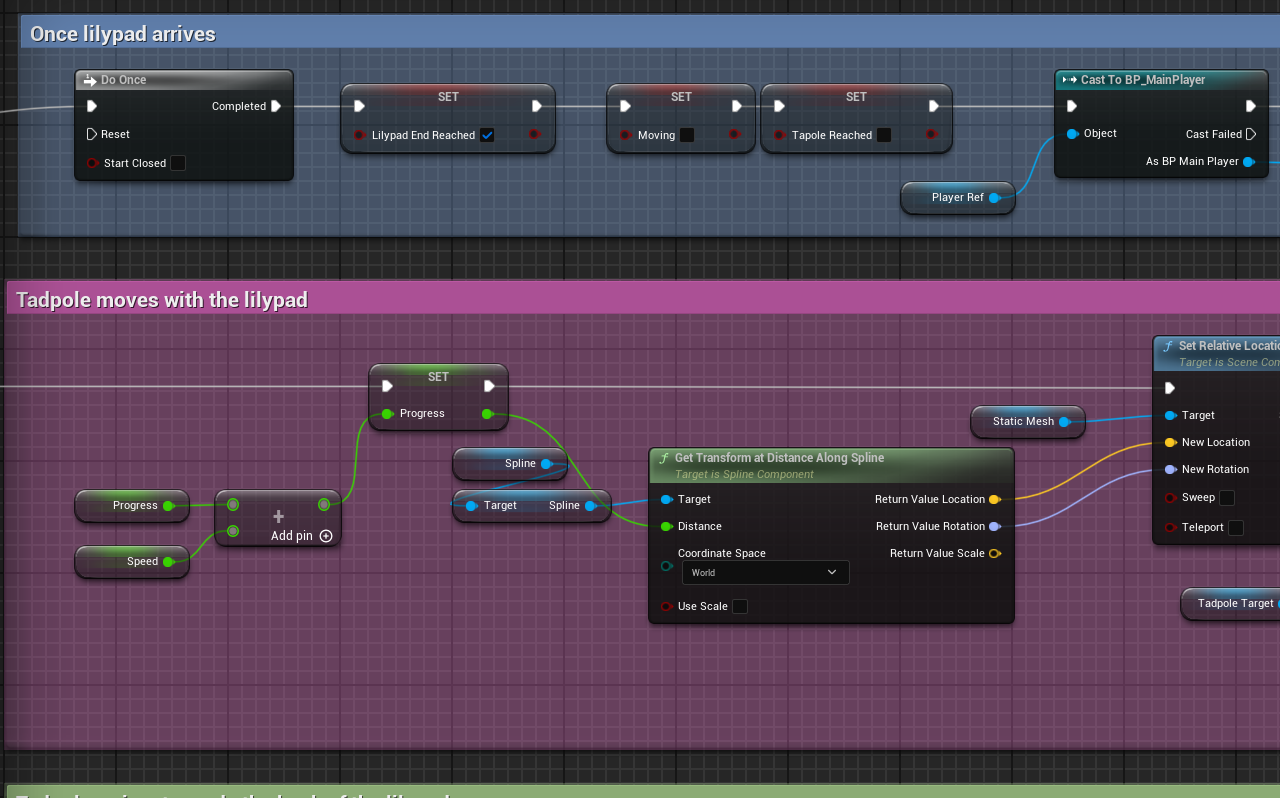Click the Teleport boolean pin
This screenshot has height=798, width=1280.
(1170, 528)
